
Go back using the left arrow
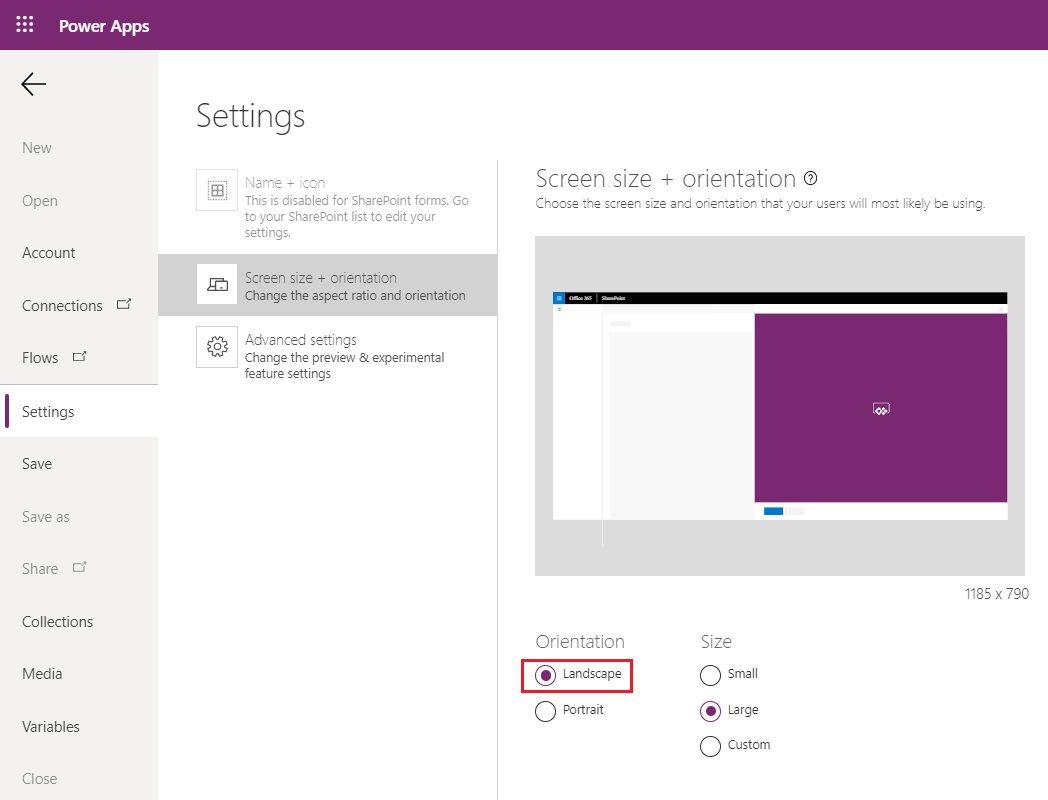[x=33, y=84]
